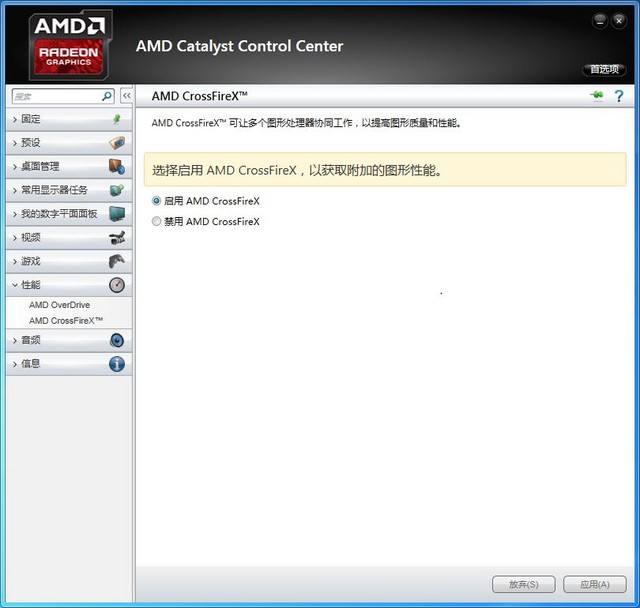Click the 游戏 gamepad icon

pyautogui.click(x=117, y=261)
